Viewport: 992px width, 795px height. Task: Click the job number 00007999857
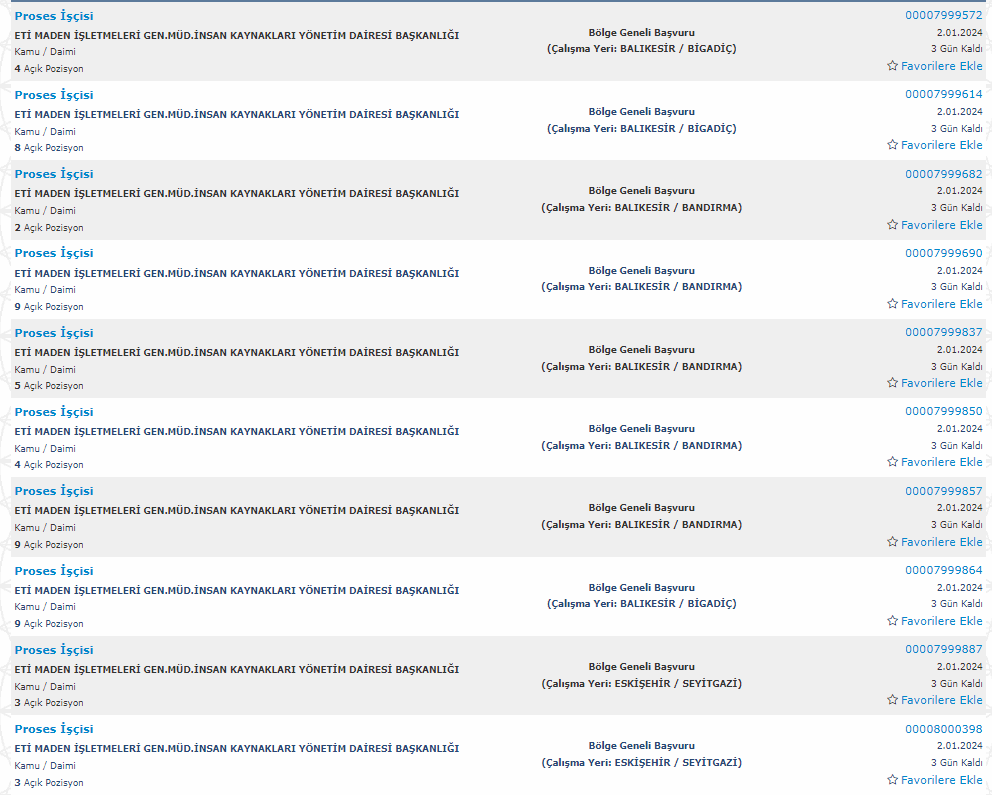943,491
